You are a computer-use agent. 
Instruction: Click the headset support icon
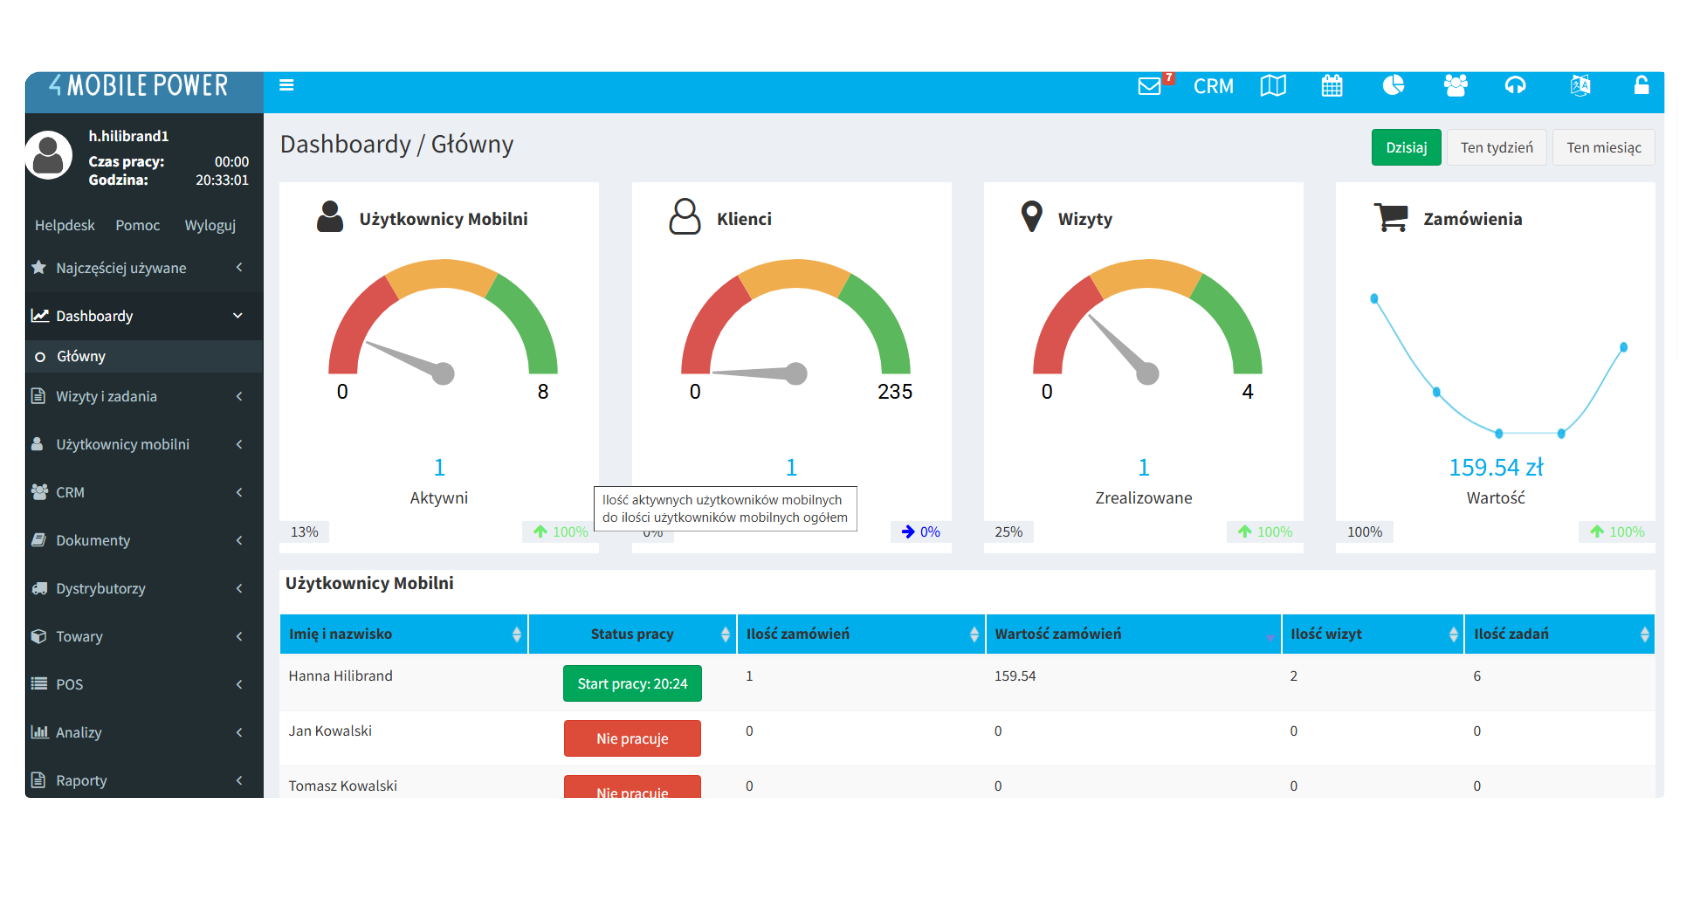[1515, 86]
